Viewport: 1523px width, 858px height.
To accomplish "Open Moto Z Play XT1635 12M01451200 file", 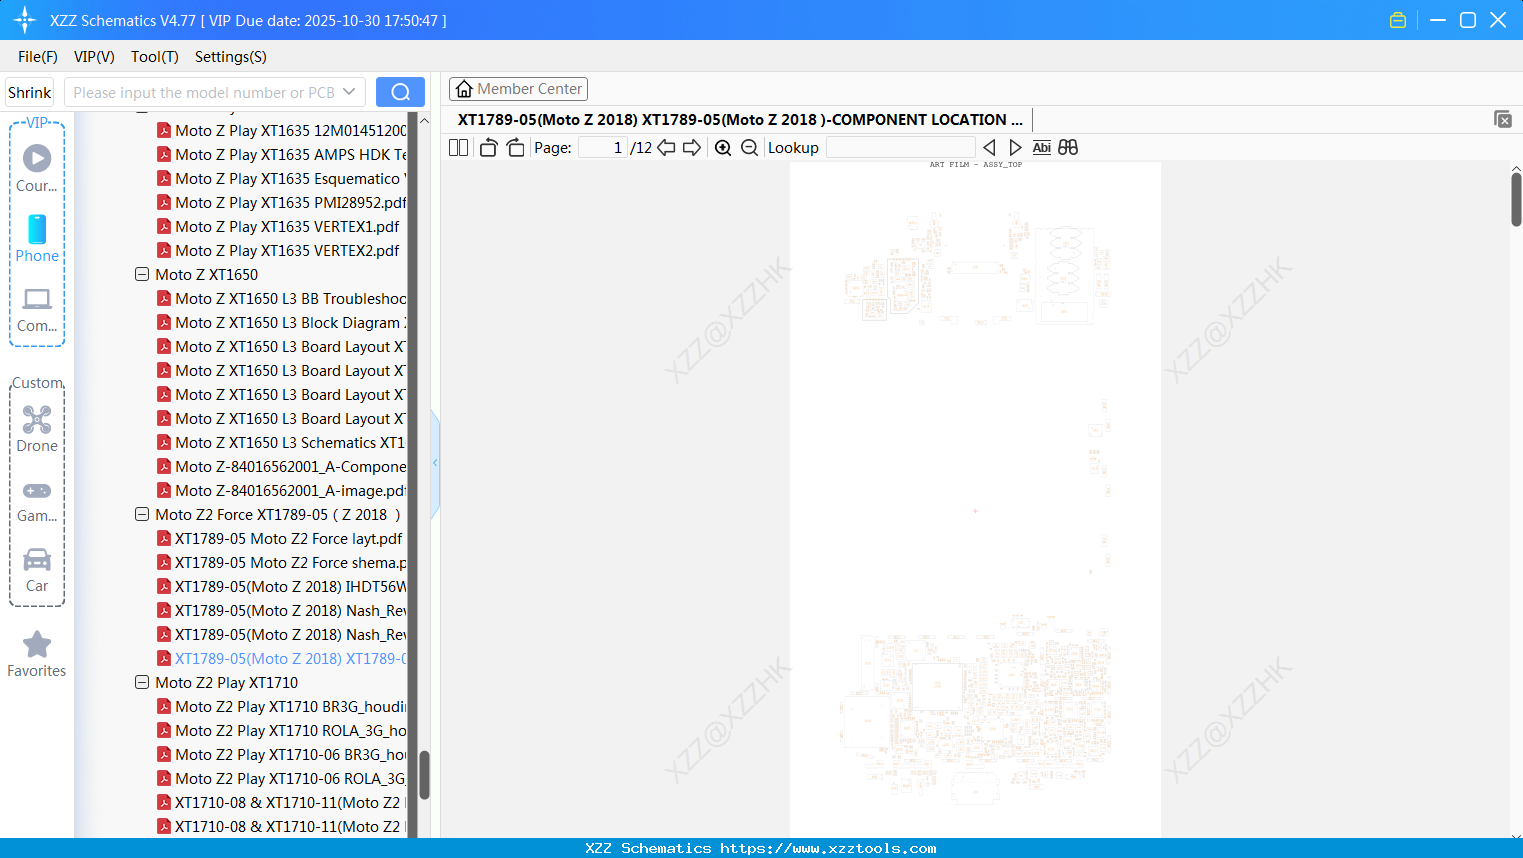I will click(x=282, y=130).
